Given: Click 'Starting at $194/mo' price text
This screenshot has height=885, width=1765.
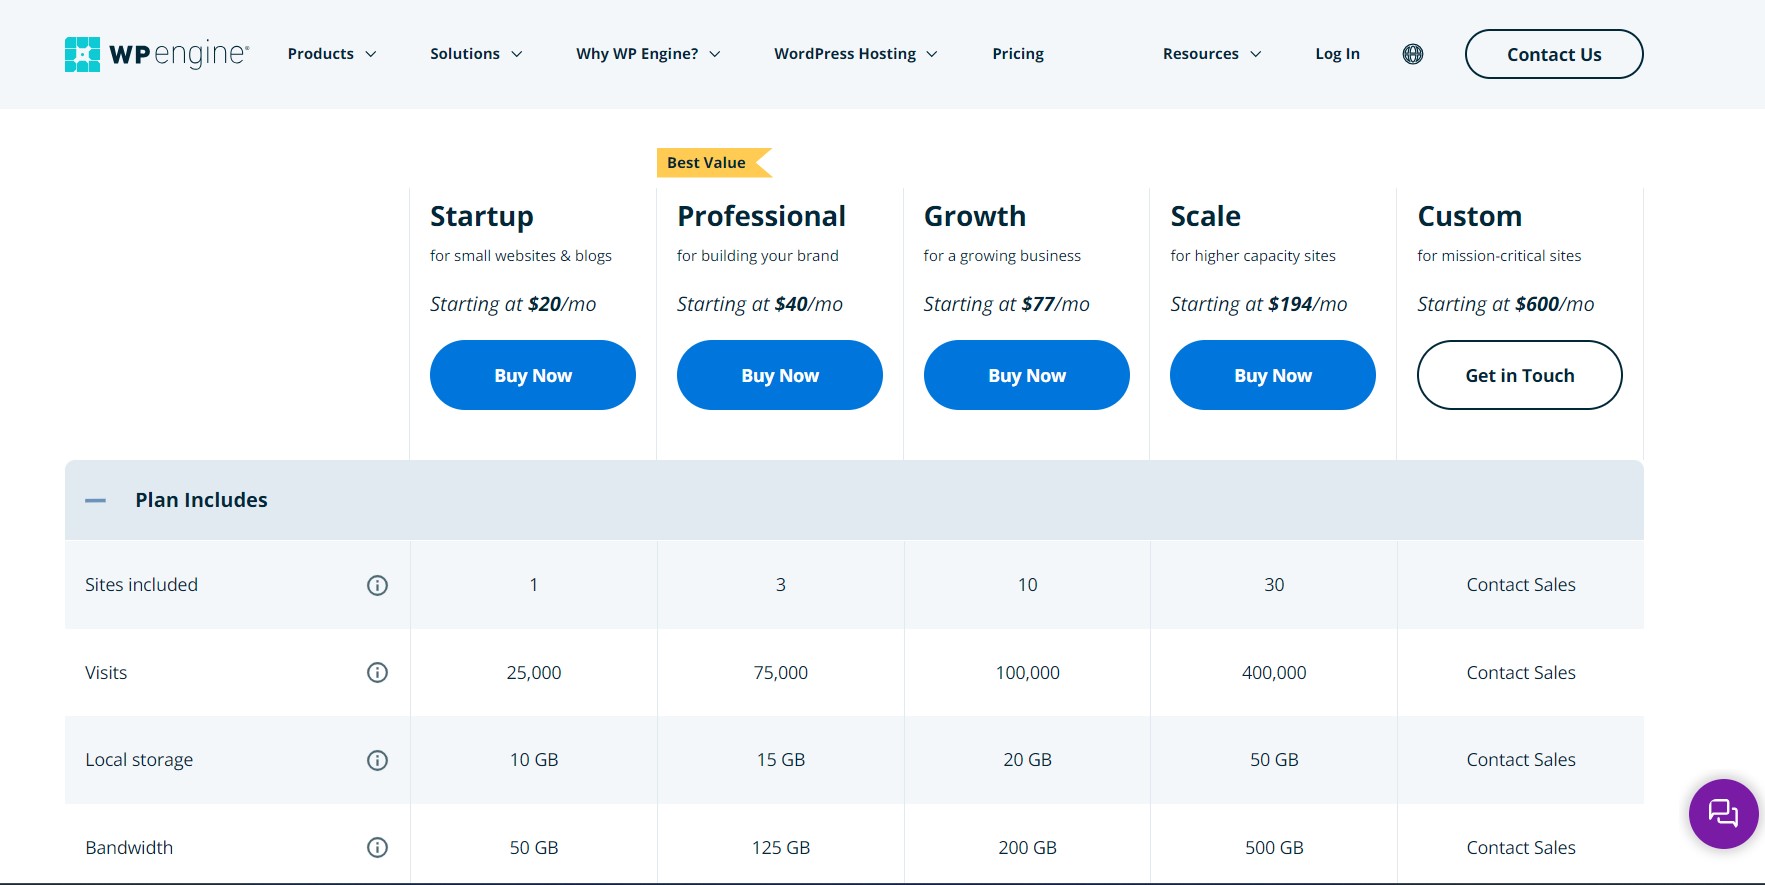Looking at the screenshot, I should [x=1259, y=304].
